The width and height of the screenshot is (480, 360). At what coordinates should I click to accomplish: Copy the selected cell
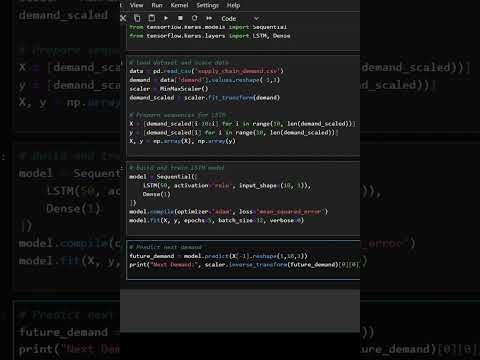pyautogui.click(x=137, y=18)
